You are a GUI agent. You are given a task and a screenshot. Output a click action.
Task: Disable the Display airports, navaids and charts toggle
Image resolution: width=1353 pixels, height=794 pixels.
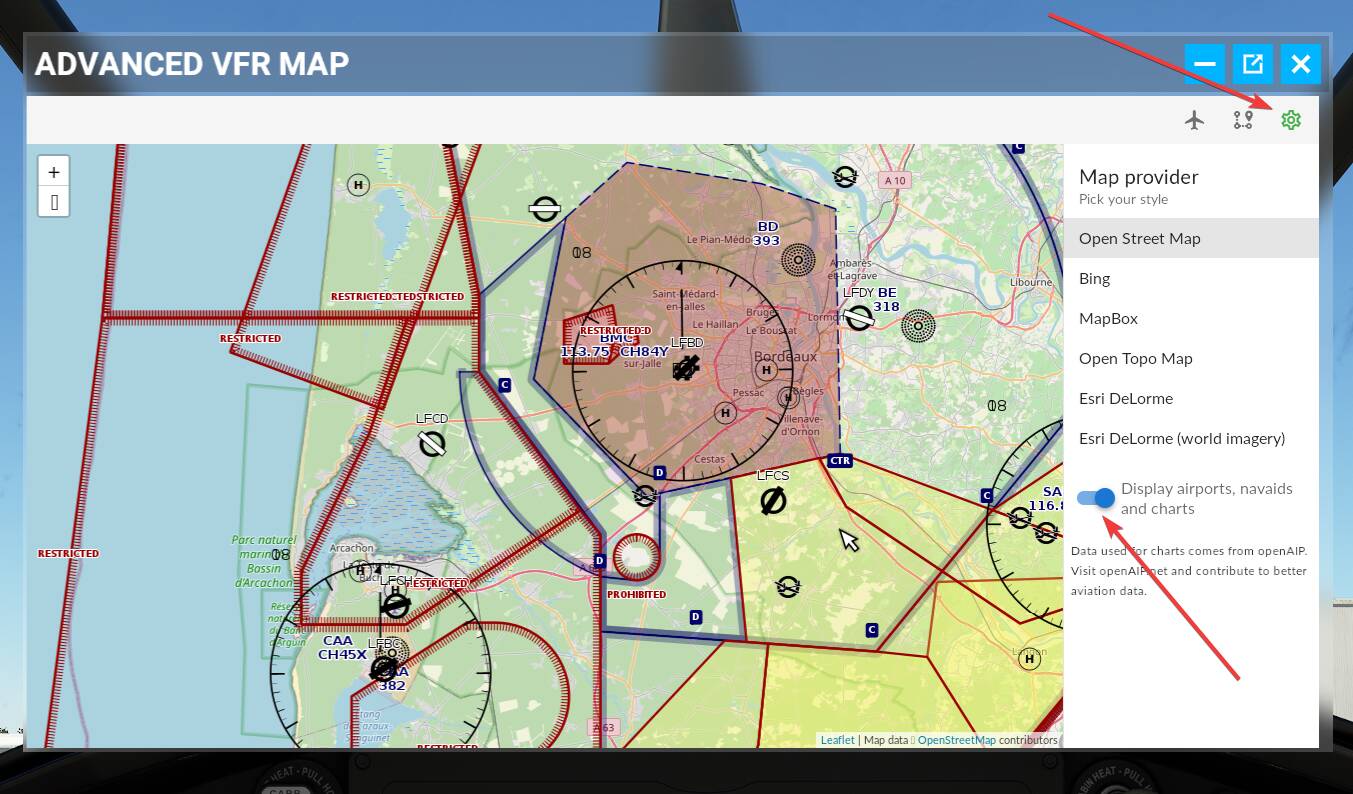point(1094,498)
